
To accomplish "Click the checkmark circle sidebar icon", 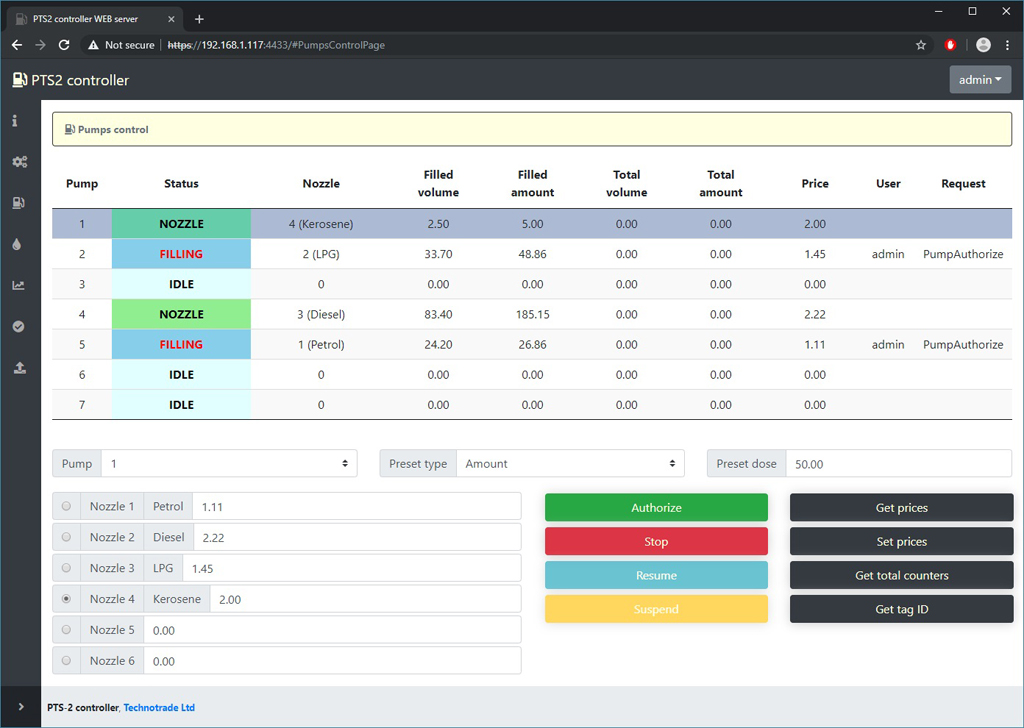I will click(19, 327).
